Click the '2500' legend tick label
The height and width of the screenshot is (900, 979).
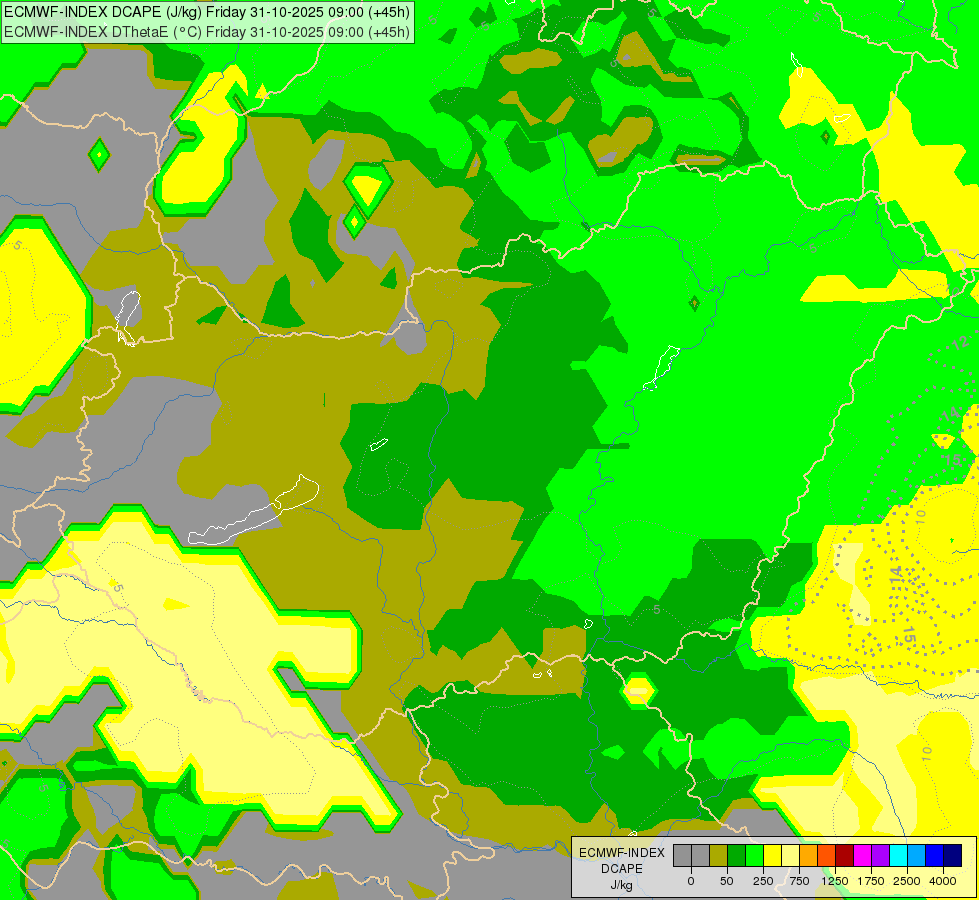[907, 881]
